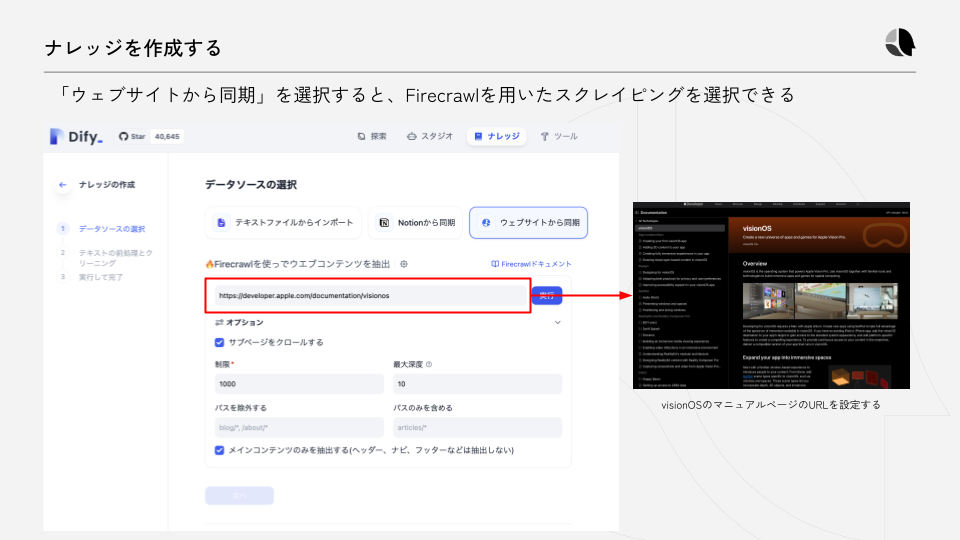Click the データソースの選択 heading
Image resolution: width=960 pixels, height=540 pixels.
point(251,185)
